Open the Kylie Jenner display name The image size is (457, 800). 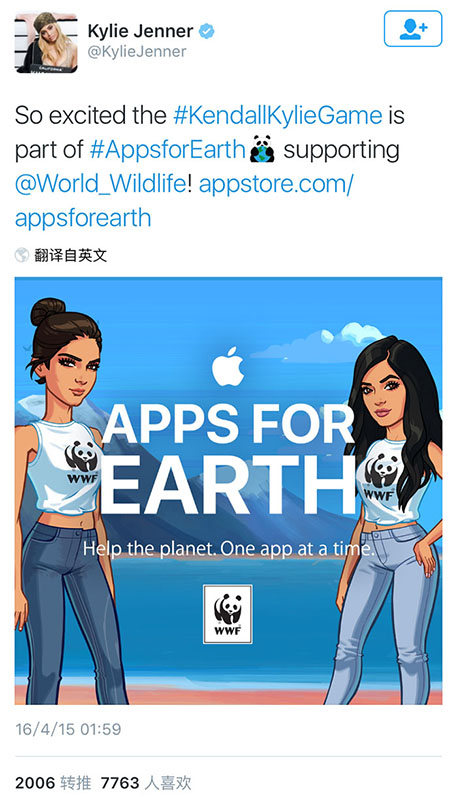point(140,31)
